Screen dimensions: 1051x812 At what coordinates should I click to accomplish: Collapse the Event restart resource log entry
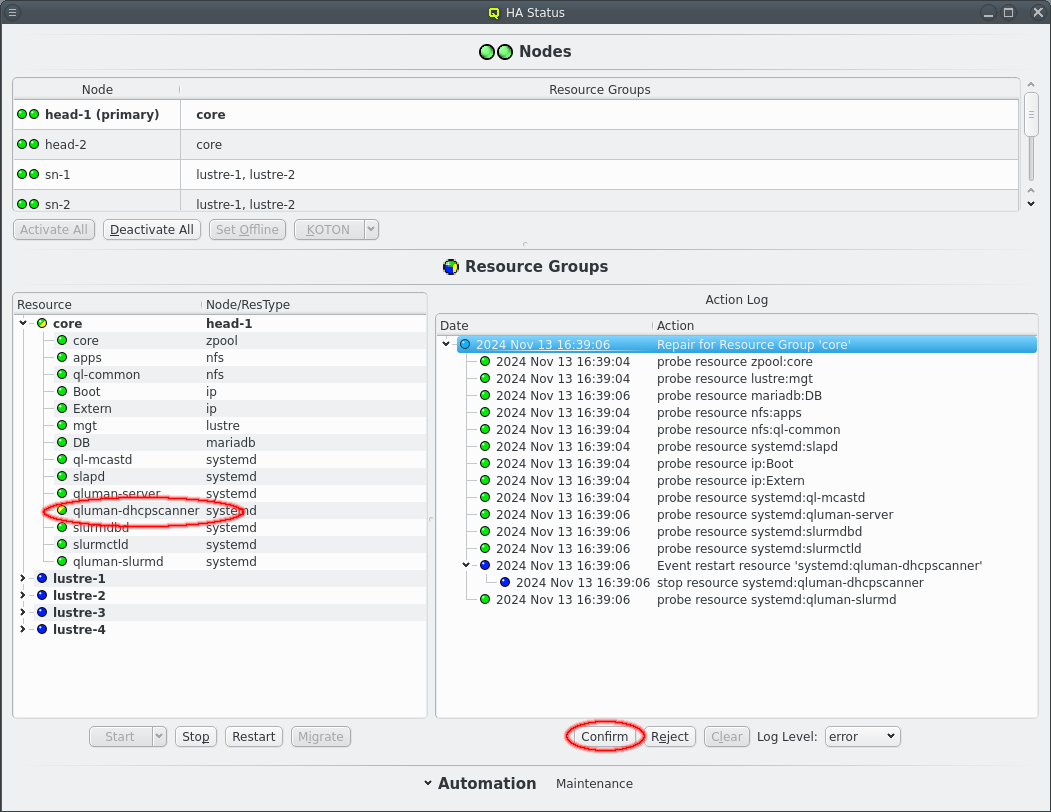[x=467, y=566]
